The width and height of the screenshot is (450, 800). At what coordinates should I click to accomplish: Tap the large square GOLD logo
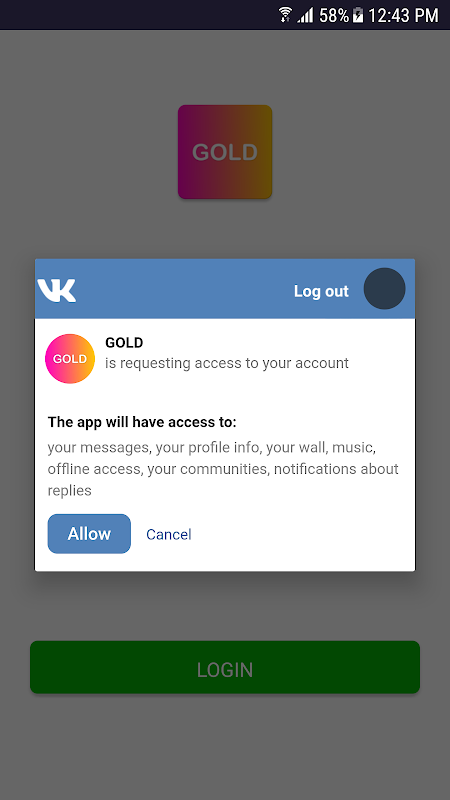pyautogui.click(x=225, y=152)
